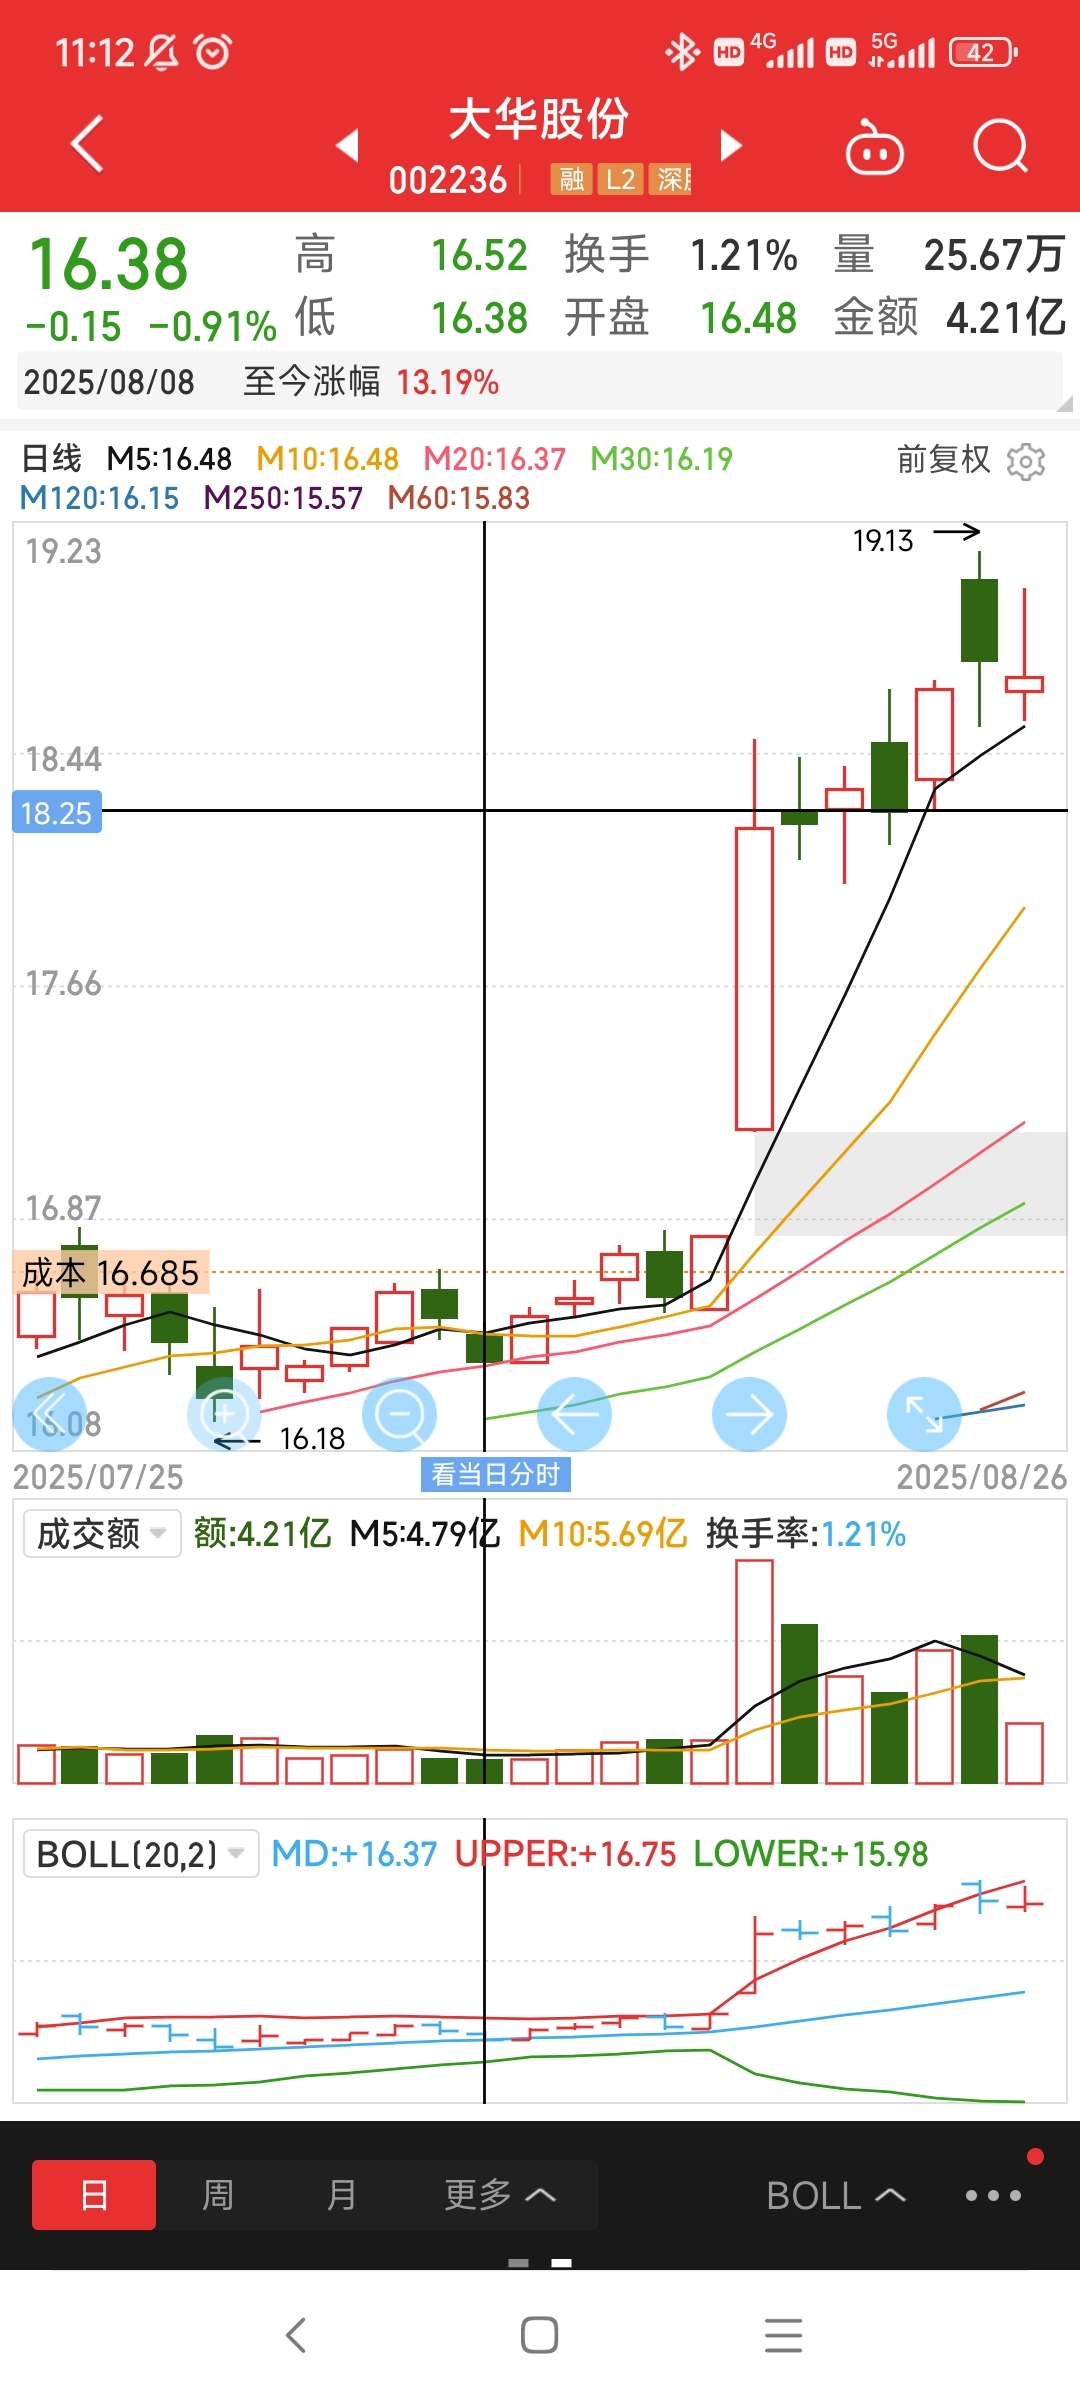
Task: Tap the 日线 chart type label
Action: tap(52, 459)
